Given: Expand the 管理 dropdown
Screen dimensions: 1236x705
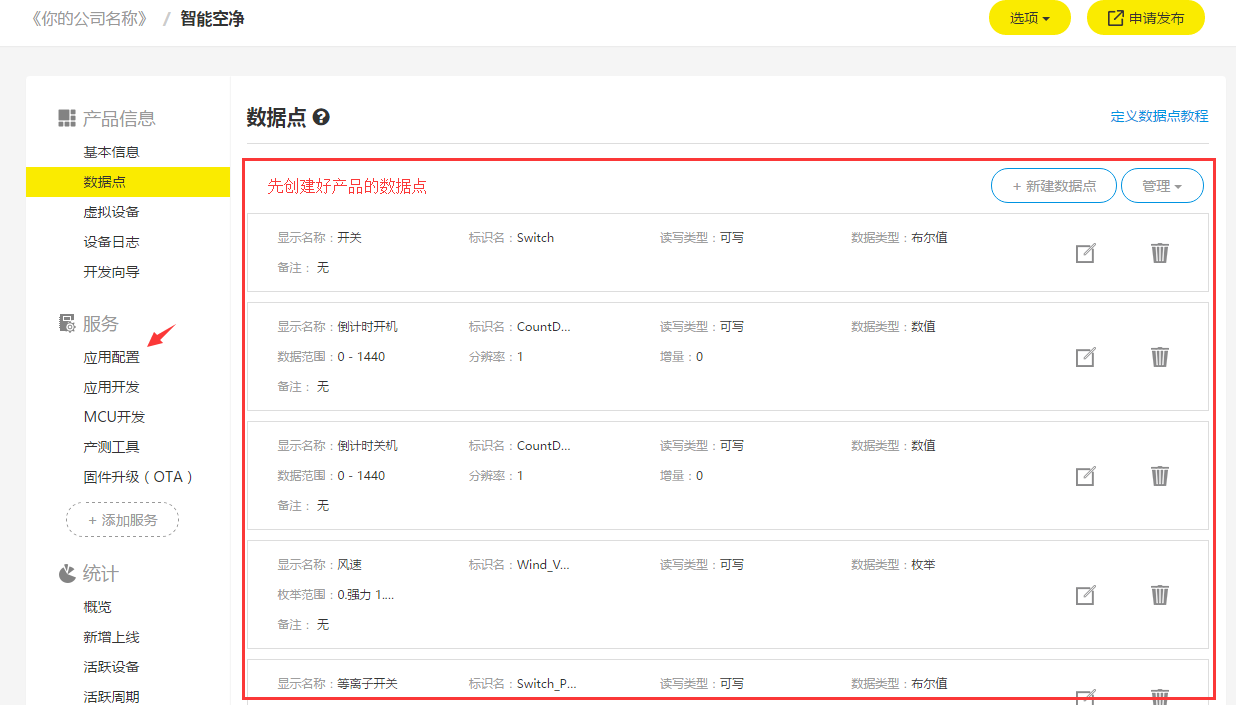Looking at the screenshot, I should point(1161,186).
